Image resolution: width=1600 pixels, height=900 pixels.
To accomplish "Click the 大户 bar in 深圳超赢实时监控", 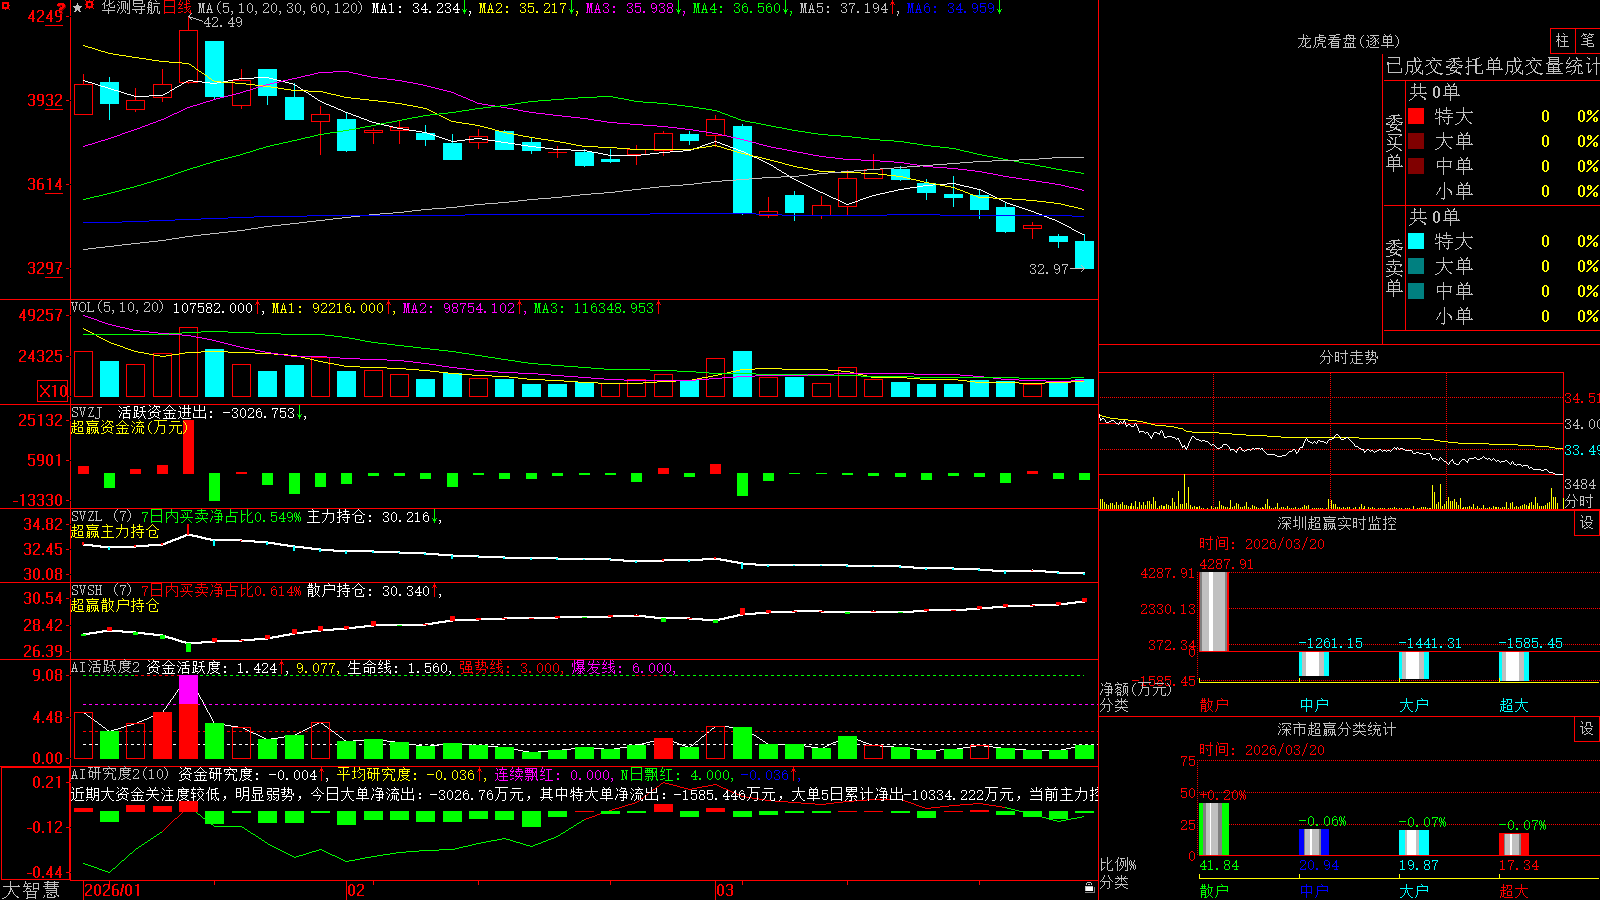I will [1414, 666].
